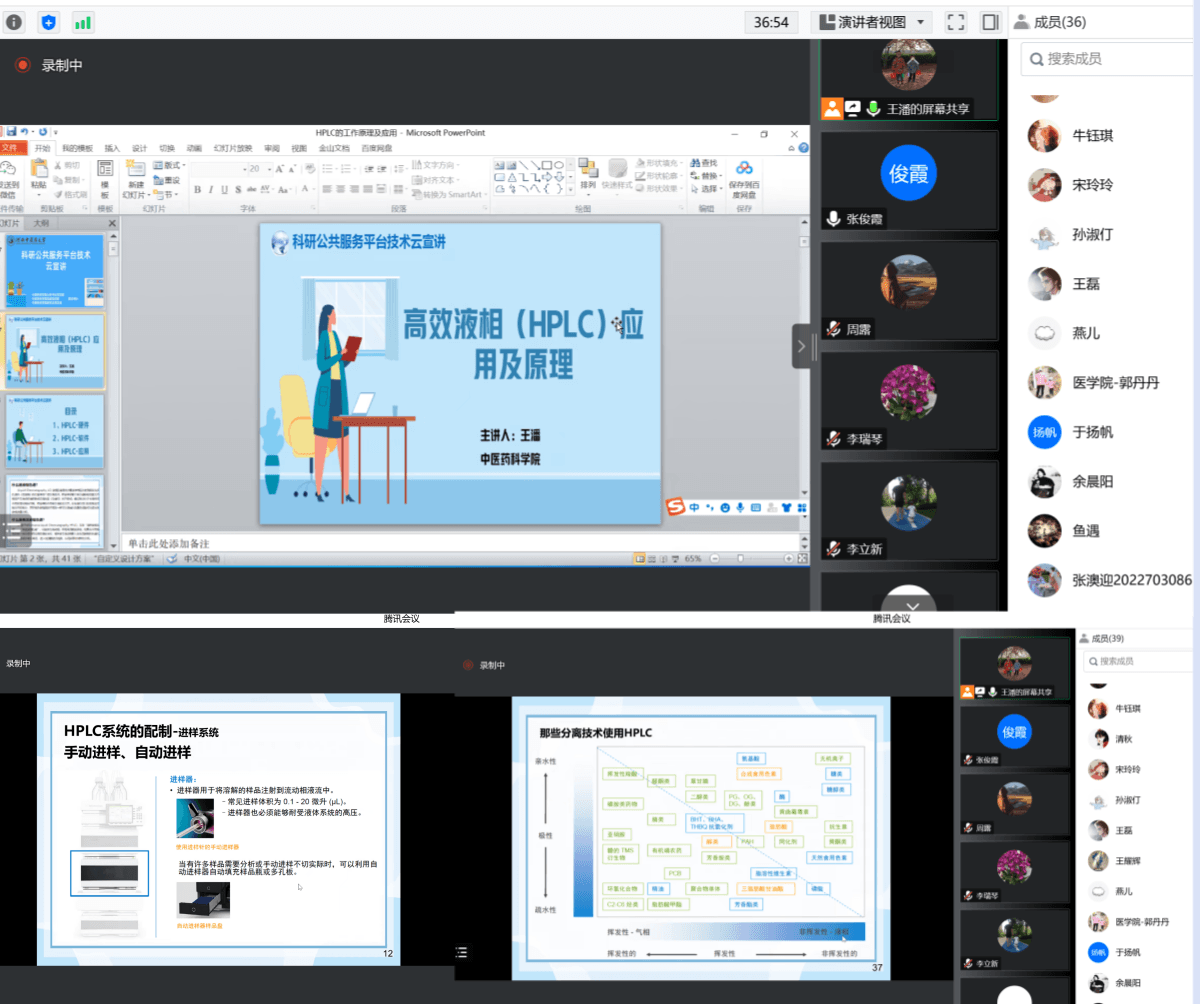Click 保存到百度网盘 cloud icon

coord(743,178)
